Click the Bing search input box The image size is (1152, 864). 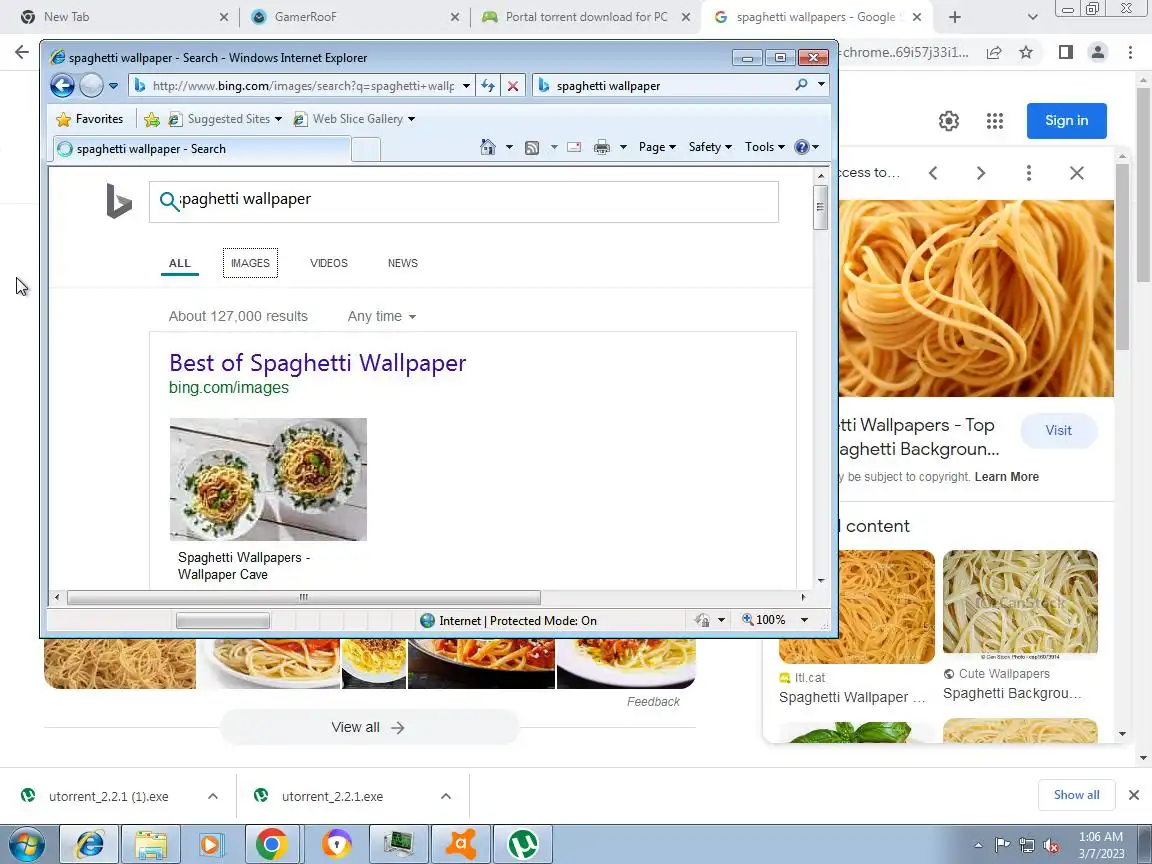(464, 201)
